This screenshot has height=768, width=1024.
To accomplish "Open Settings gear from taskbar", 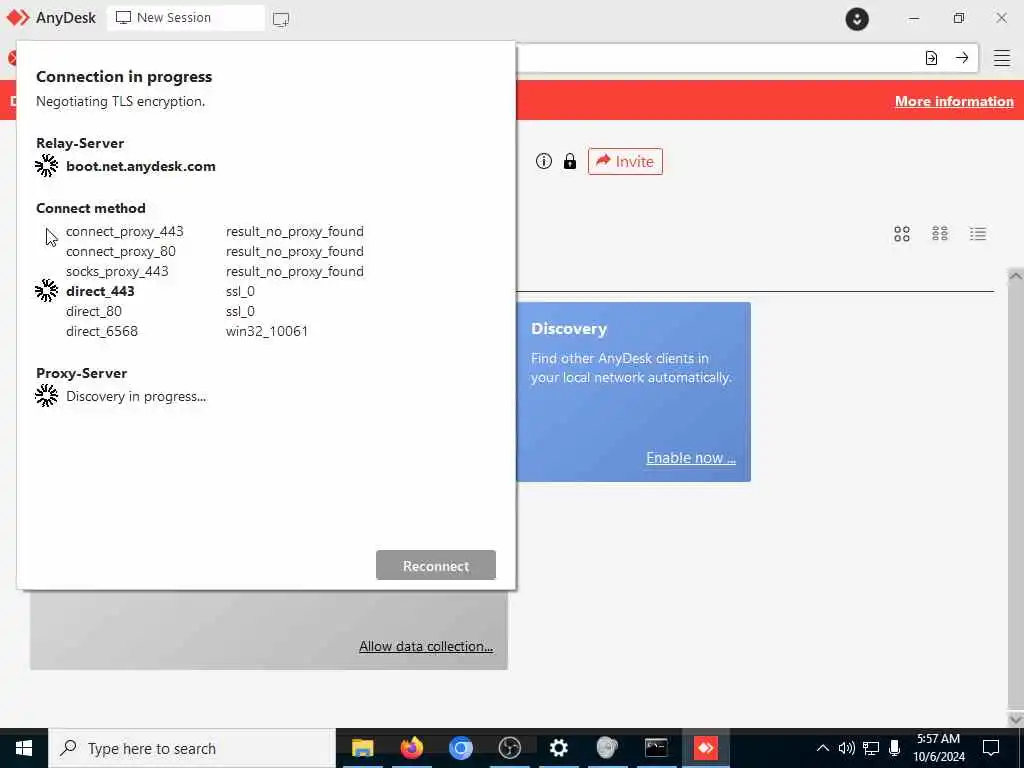I will (558, 748).
